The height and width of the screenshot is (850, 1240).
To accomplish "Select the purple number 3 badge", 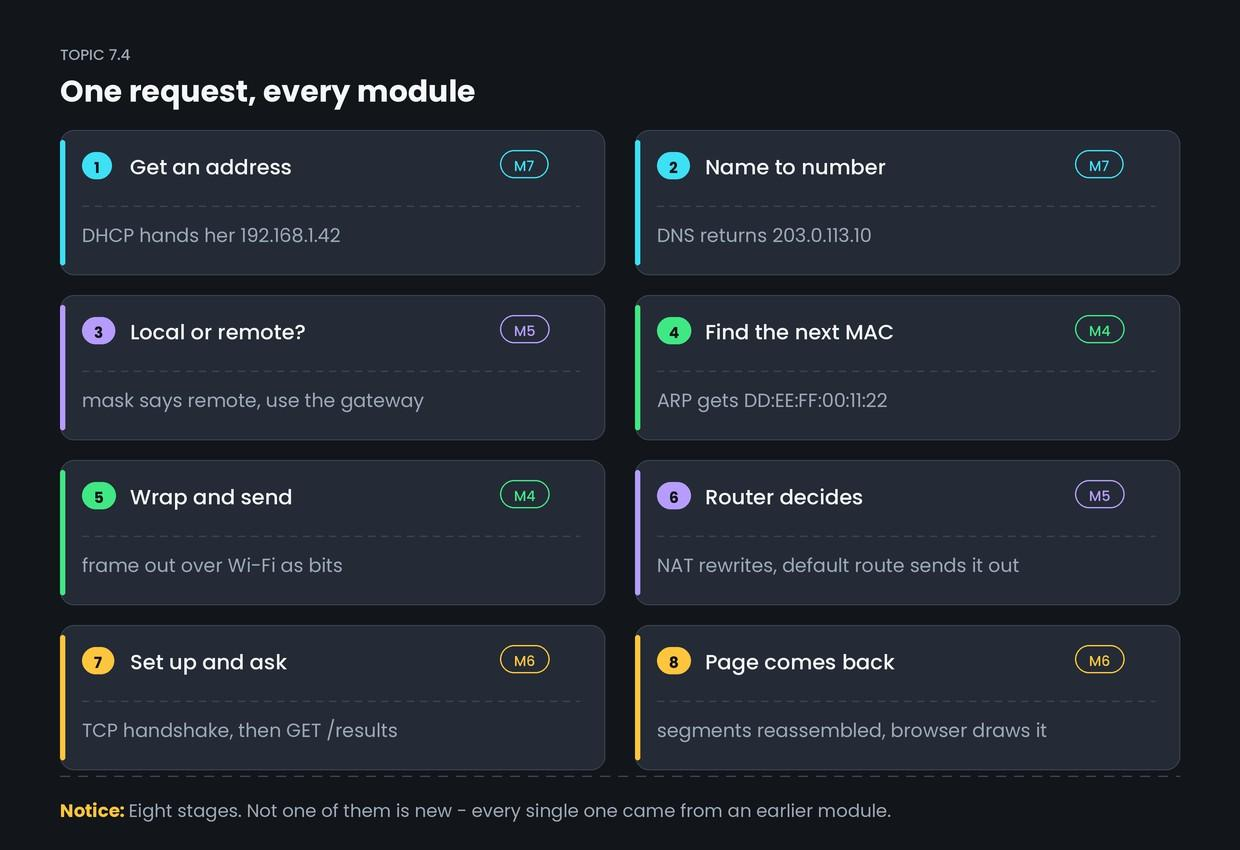I will pyautogui.click(x=98, y=331).
